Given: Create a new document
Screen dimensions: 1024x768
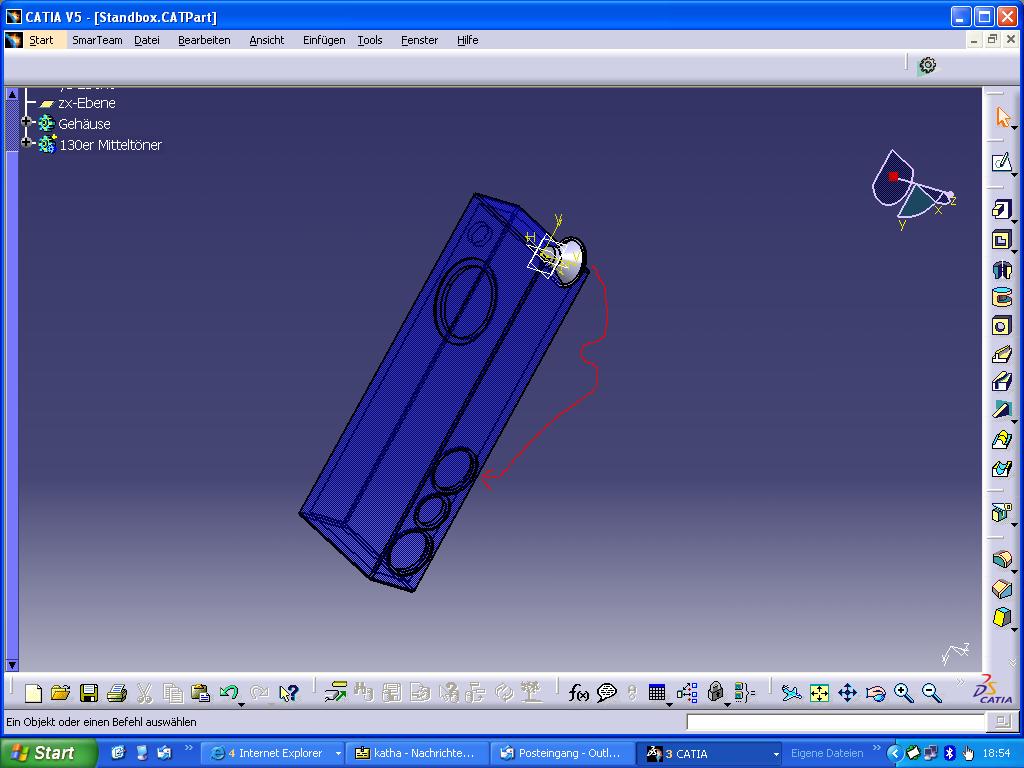Looking at the screenshot, I should tap(33, 693).
